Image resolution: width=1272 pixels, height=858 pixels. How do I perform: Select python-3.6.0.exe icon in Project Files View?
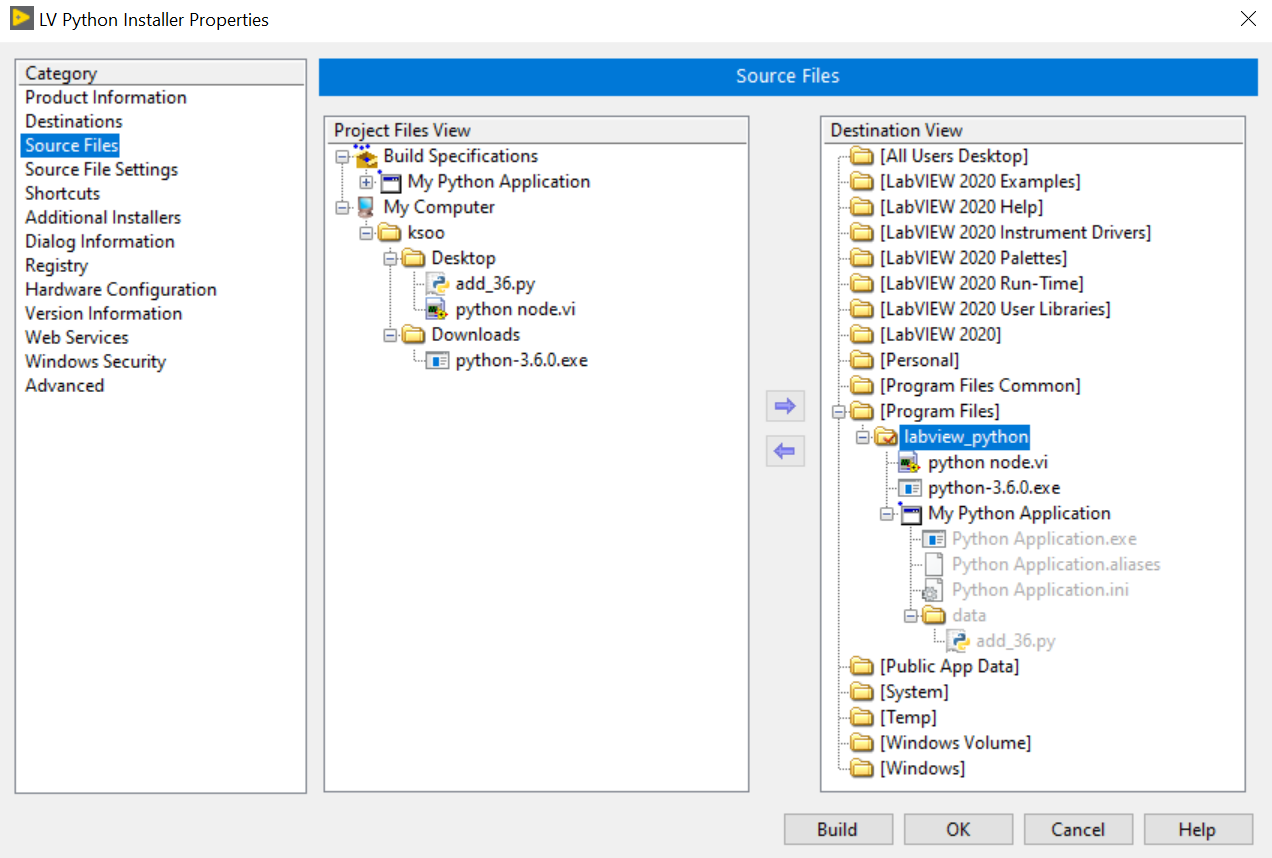click(437, 360)
